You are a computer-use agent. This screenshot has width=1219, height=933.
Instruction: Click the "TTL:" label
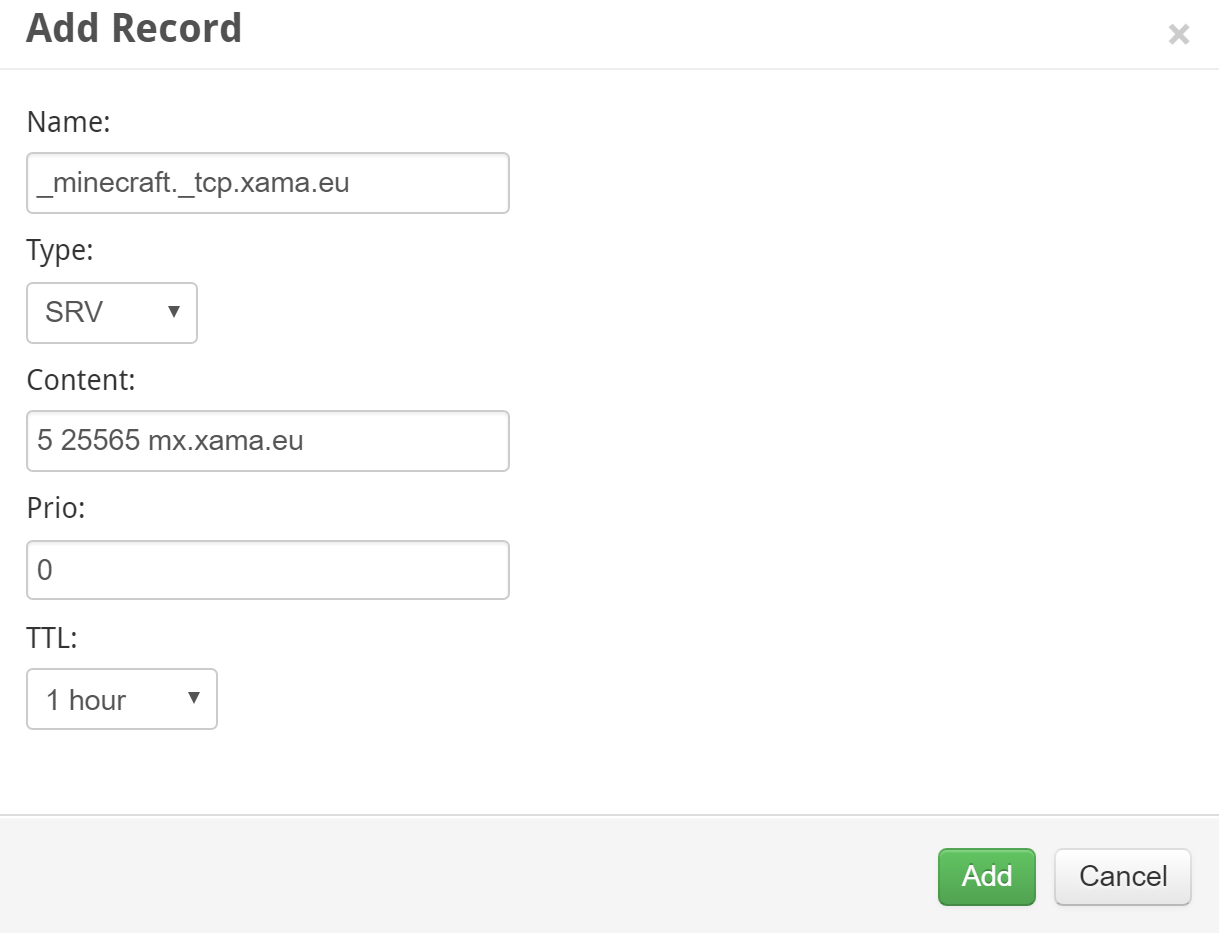pyautogui.click(x=52, y=637)
